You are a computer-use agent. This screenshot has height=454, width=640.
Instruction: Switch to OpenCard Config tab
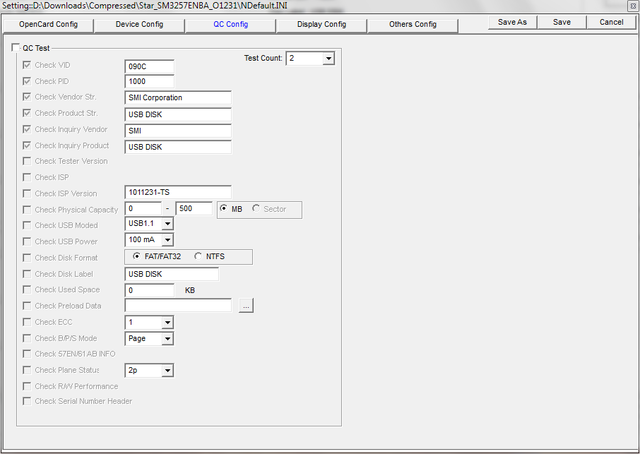click(49, 23)
